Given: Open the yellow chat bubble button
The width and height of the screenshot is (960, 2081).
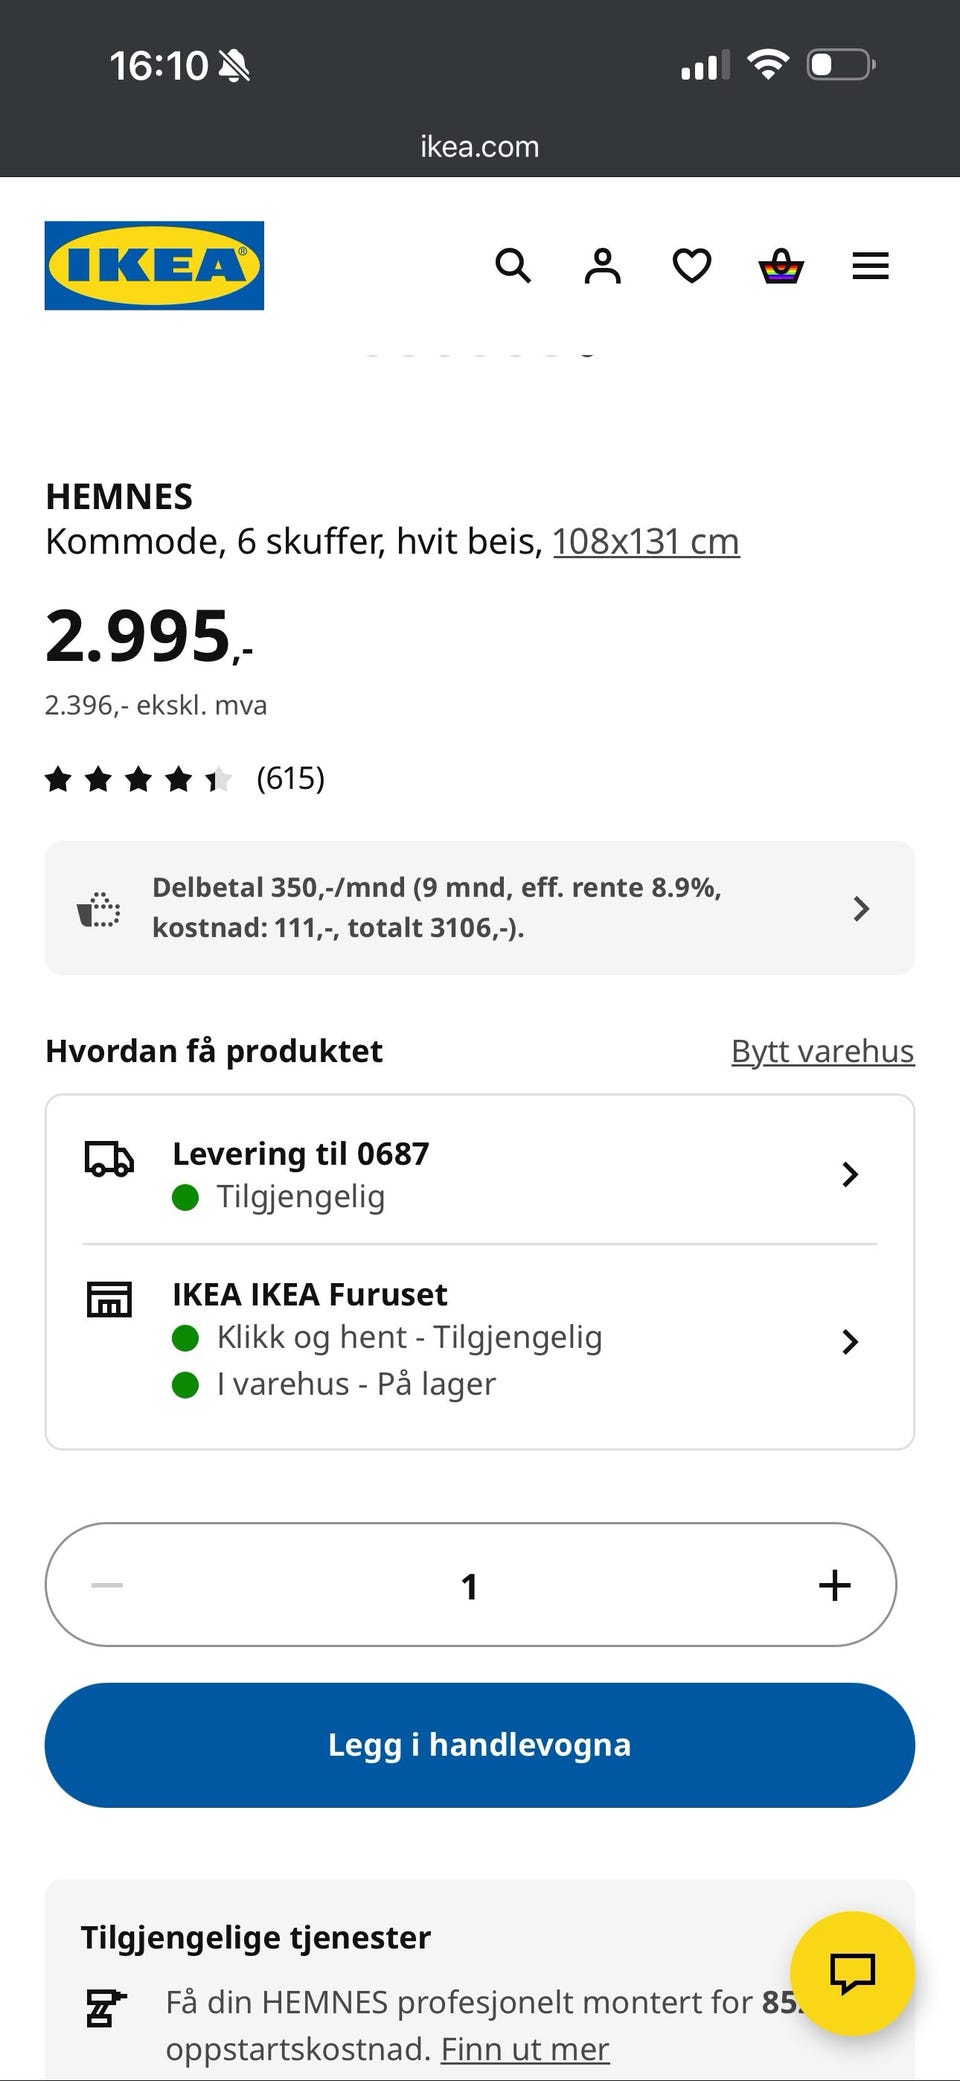Looking at the screenshot, I should tap(852, 1973).
